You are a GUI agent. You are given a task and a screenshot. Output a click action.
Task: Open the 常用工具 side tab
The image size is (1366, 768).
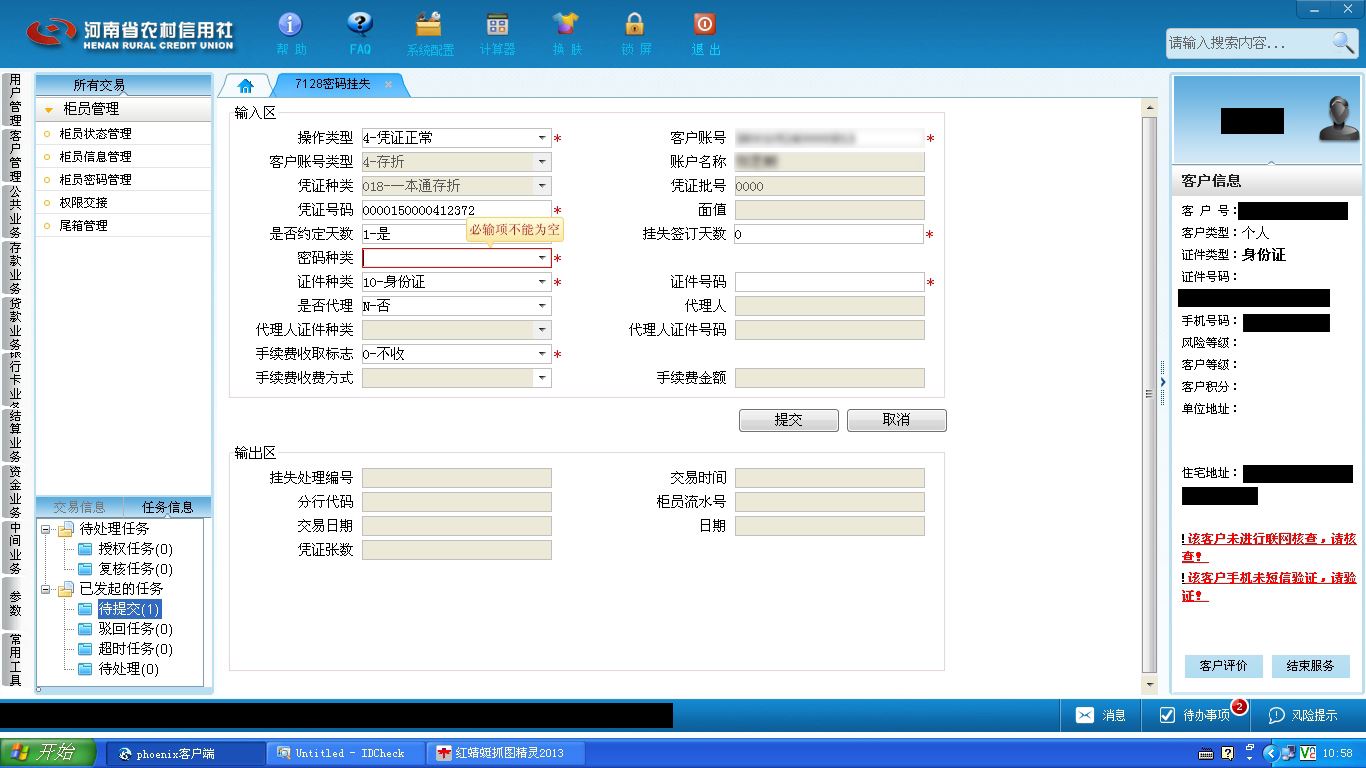[x=15, y=659]
